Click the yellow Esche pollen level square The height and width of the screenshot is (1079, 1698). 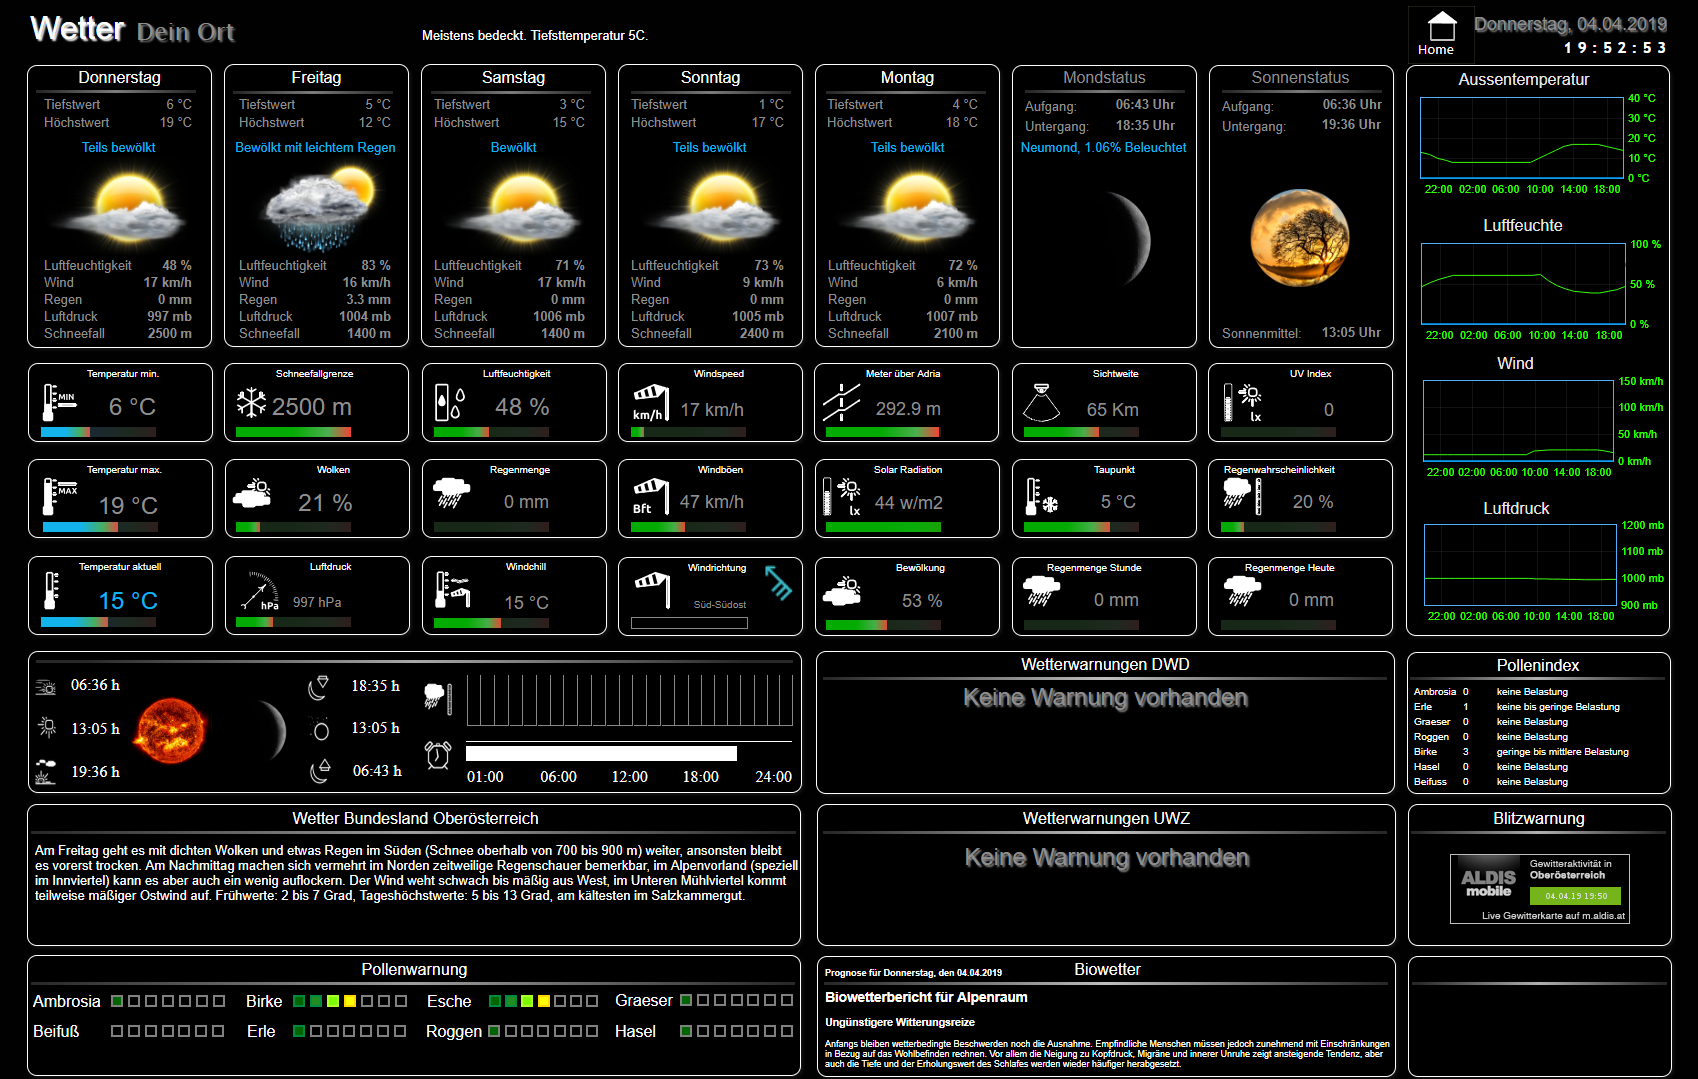[x=543, y=1001]
